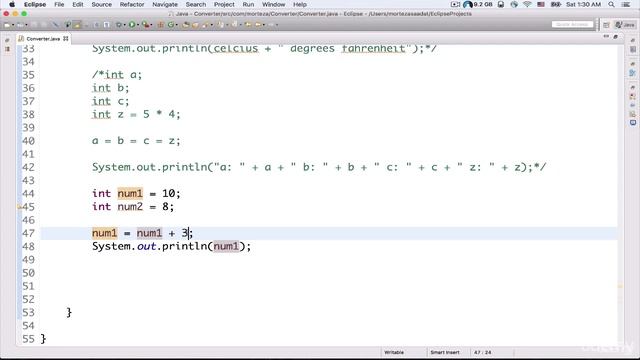640x360 pixels.
Task: Click the Run Last Tool icon
Action: pos(146,25)
